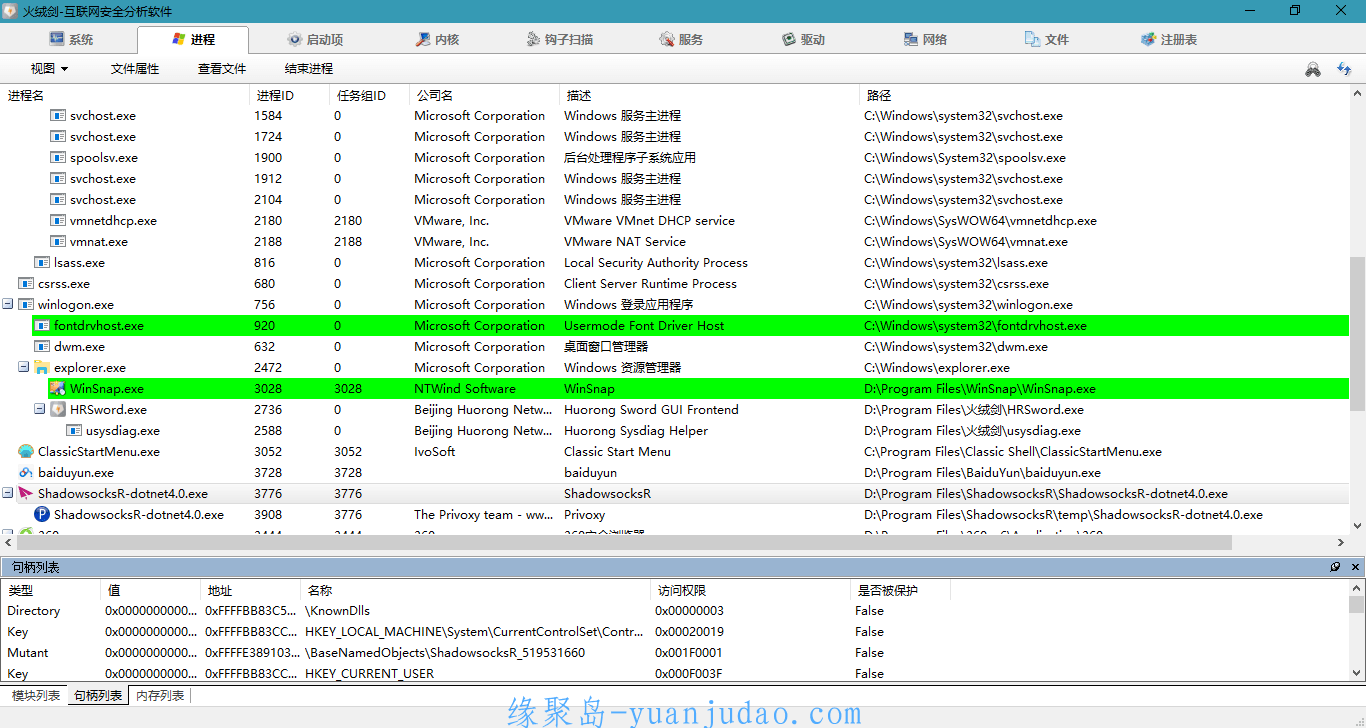This screenshot has height=728, width=1366.
Task: Click the Local Security Authority Process description
Action: pyautogui.click(x=656, y=262)
